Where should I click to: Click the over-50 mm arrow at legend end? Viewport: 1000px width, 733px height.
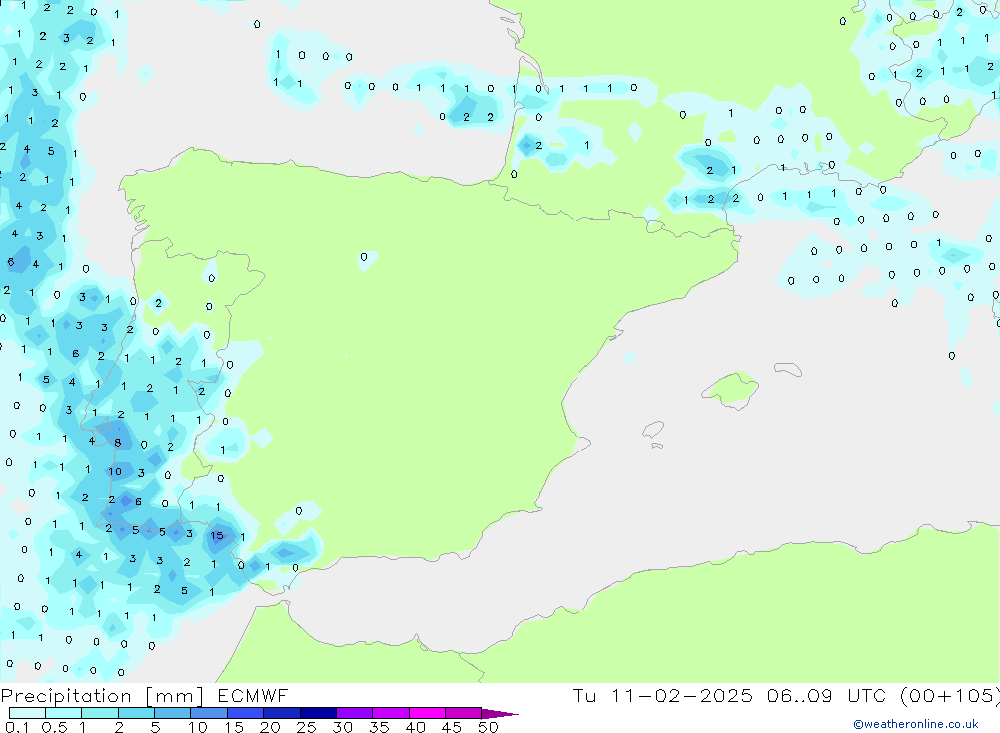pos(500,714)
